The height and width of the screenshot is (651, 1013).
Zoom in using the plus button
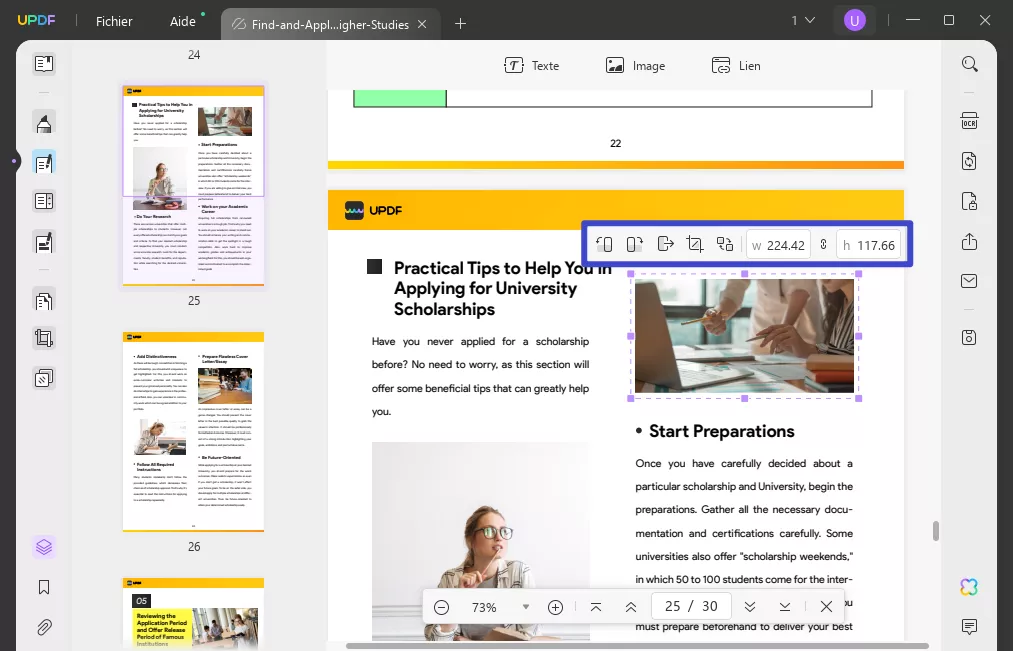[x=554, y=606]
